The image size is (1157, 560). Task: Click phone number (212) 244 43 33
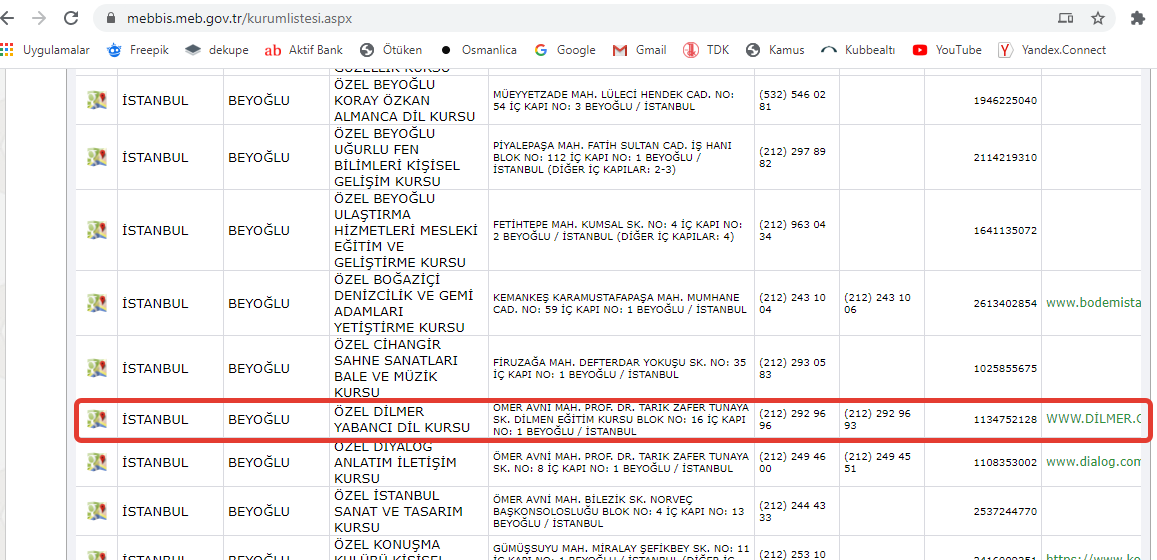[x=792, y=511]
